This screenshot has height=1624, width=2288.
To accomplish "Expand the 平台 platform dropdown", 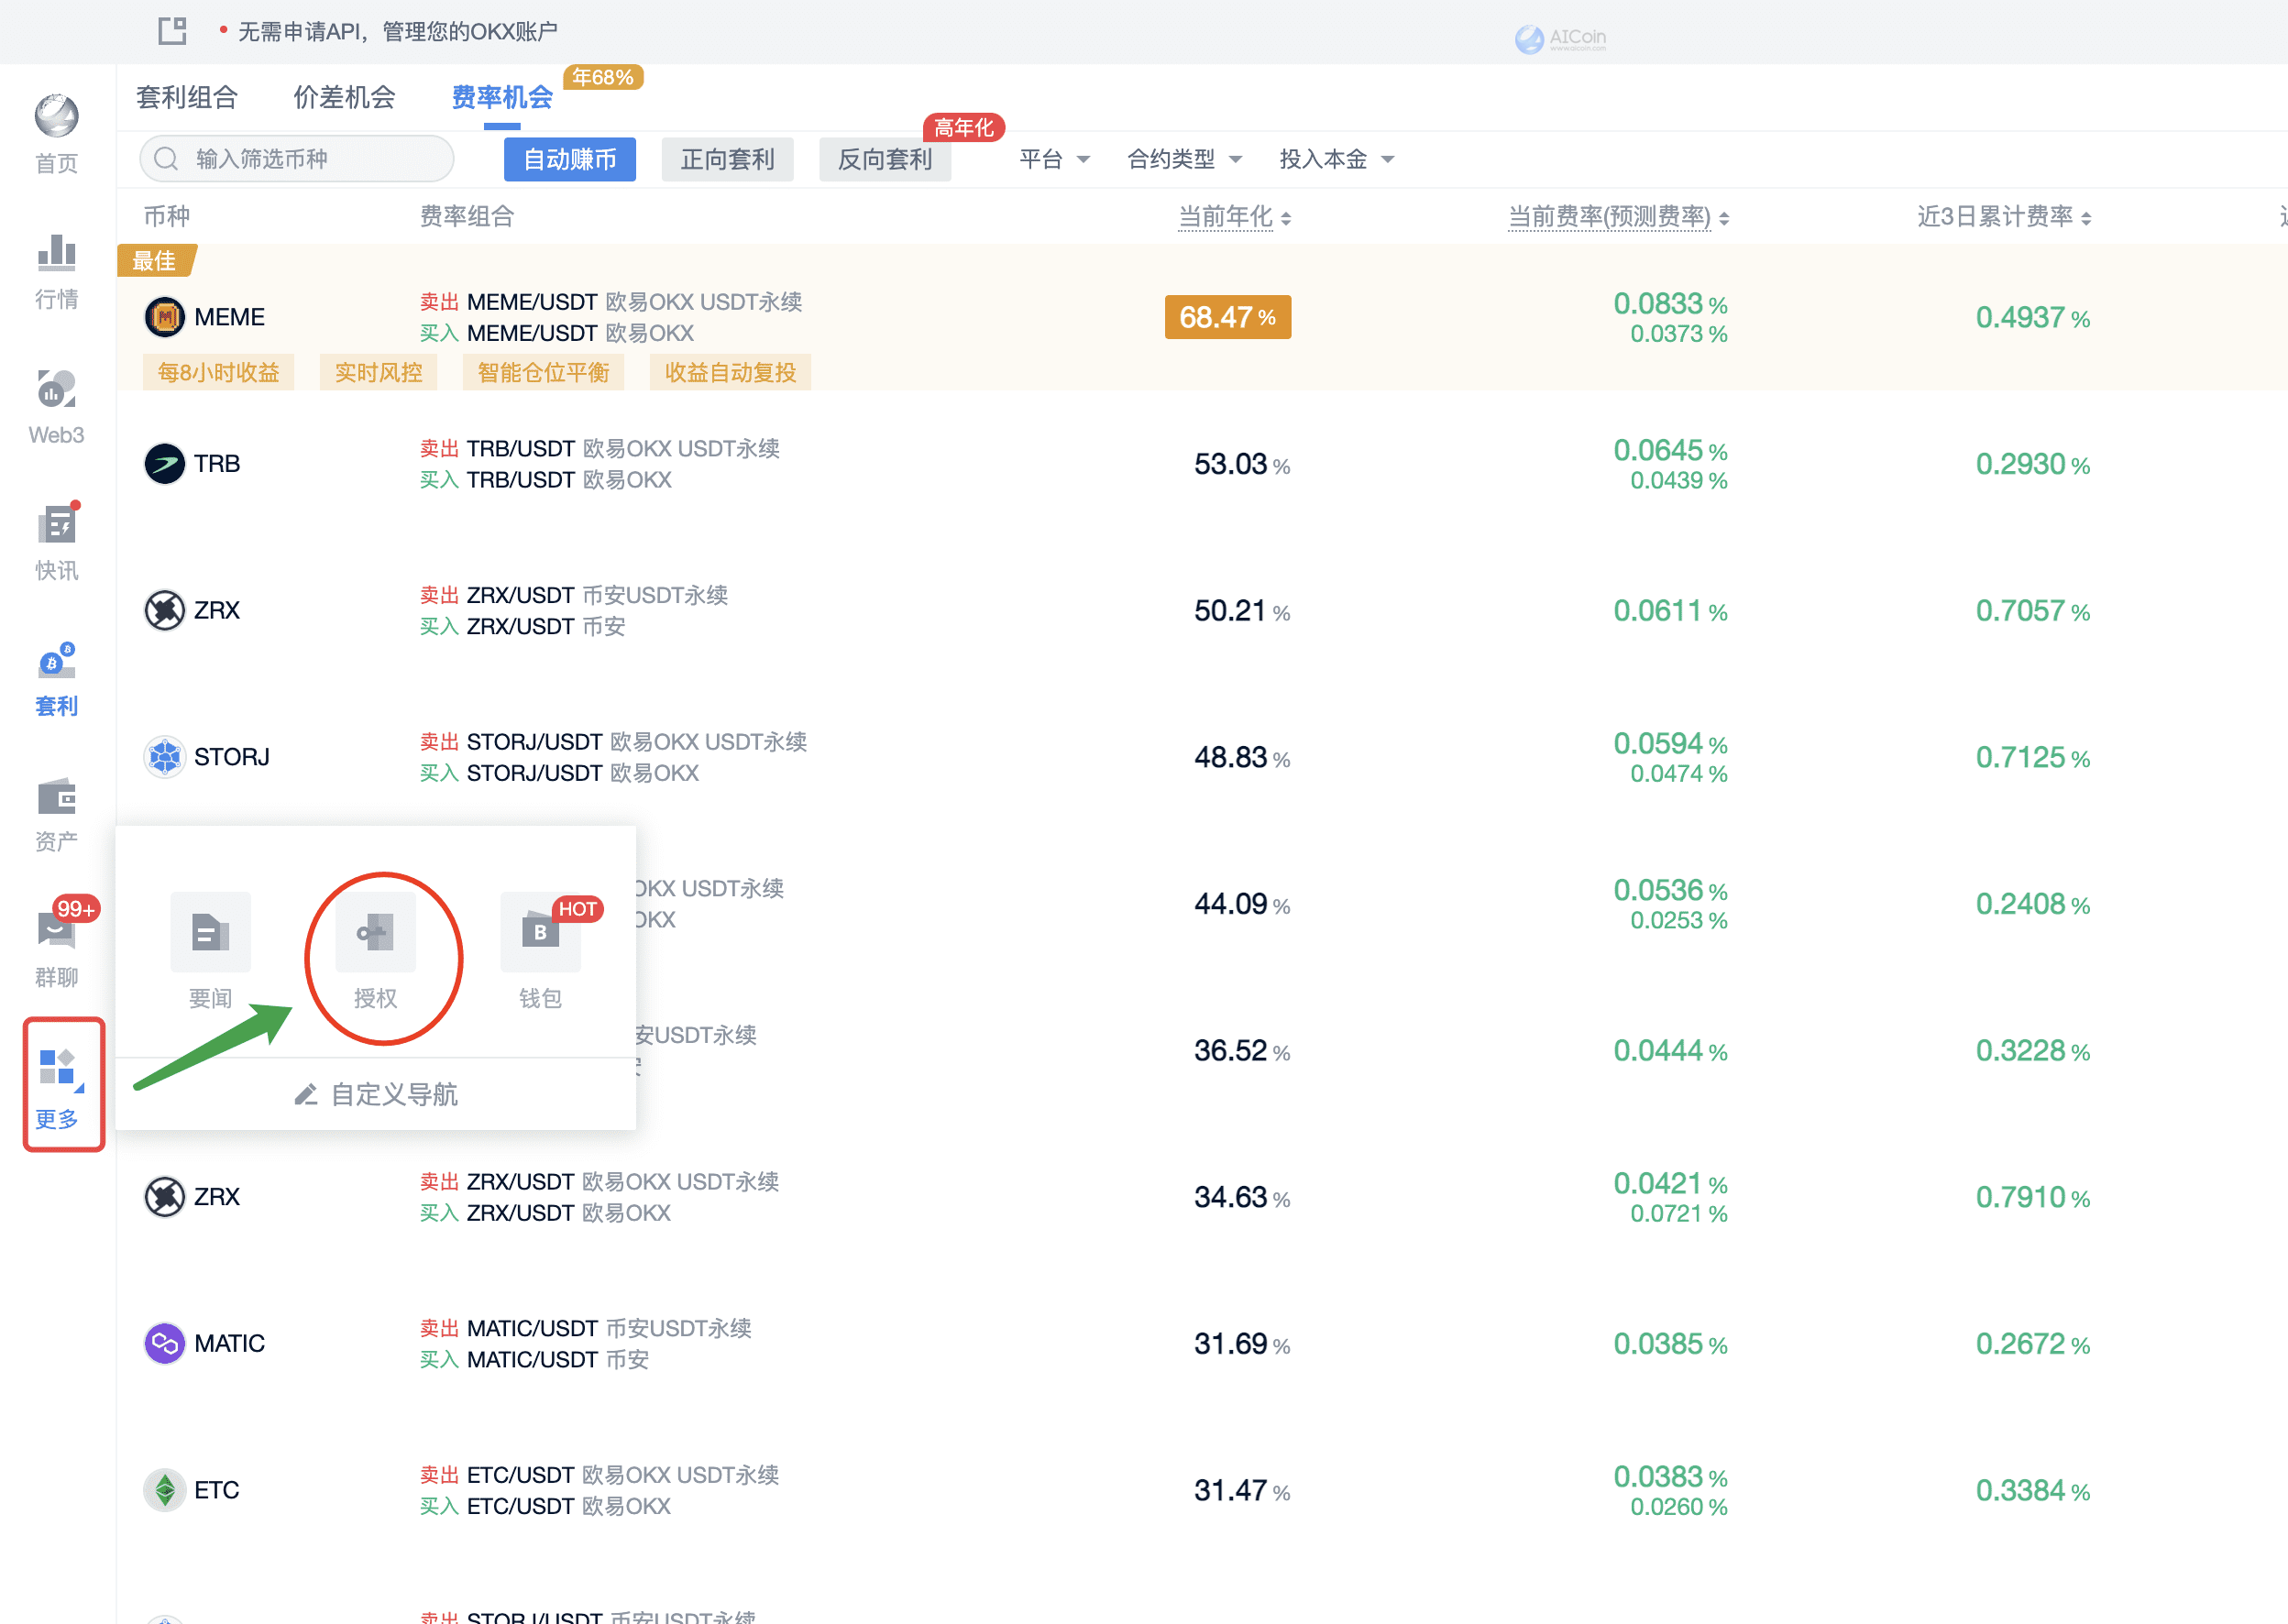I will coord(1054,159).
